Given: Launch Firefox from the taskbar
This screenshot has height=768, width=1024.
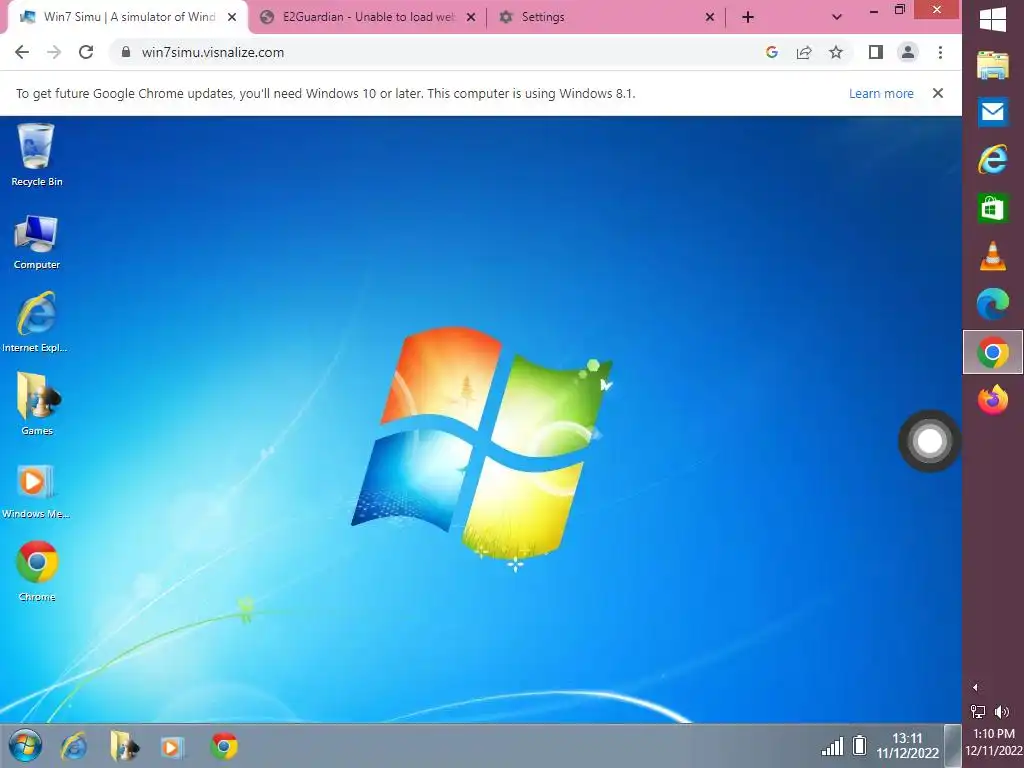Looking at the screenshot, I should click(x=993, y=400).
